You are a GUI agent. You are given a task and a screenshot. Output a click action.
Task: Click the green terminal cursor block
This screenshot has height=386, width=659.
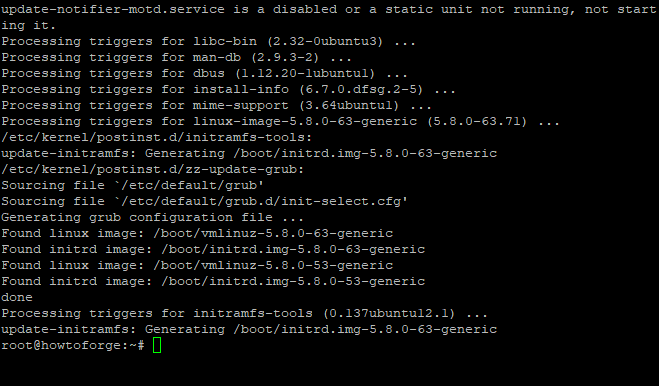[x=157, y=345]
